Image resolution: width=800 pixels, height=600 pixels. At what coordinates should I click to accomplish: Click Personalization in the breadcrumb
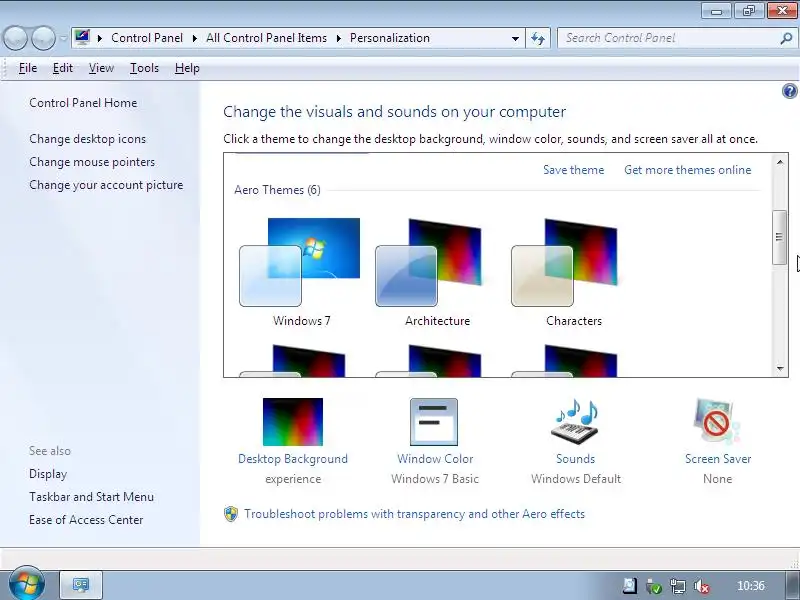coord(390,38)
